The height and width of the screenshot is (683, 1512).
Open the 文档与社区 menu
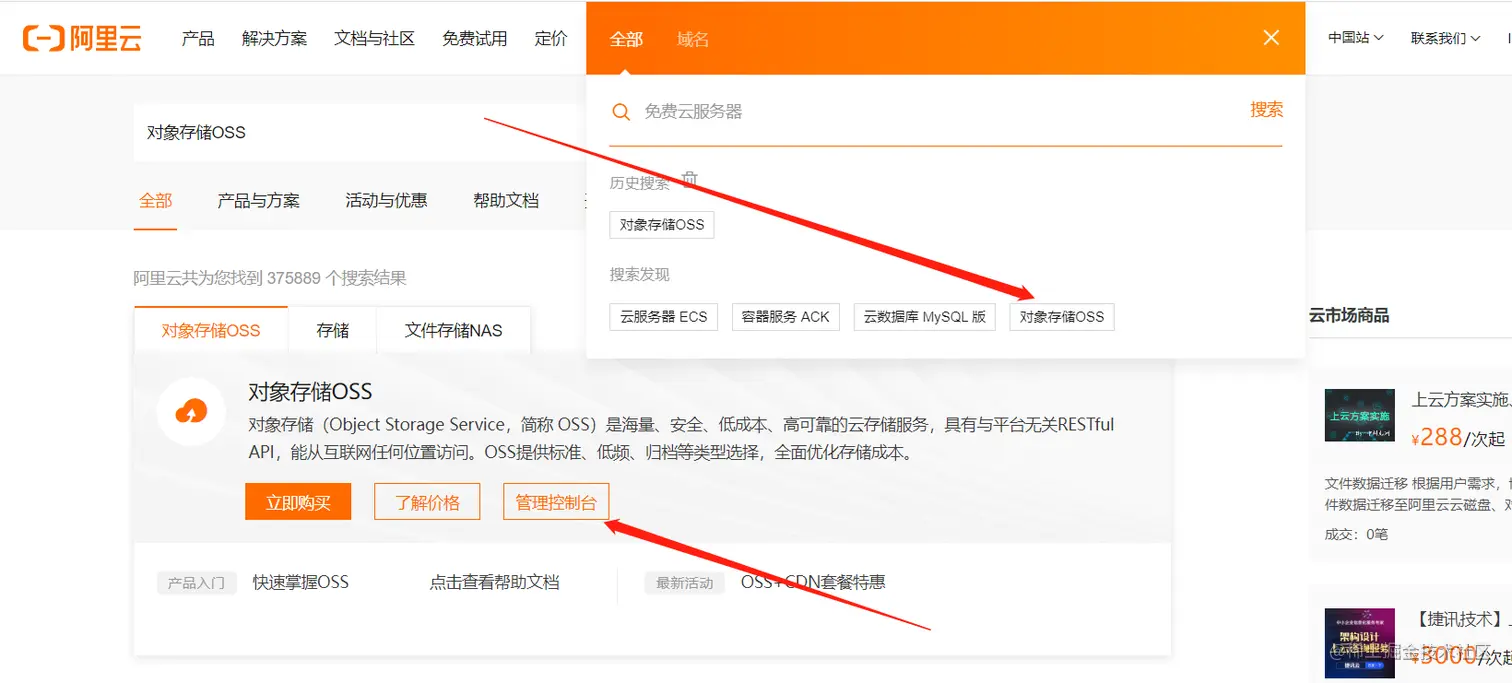click(375, 39)
